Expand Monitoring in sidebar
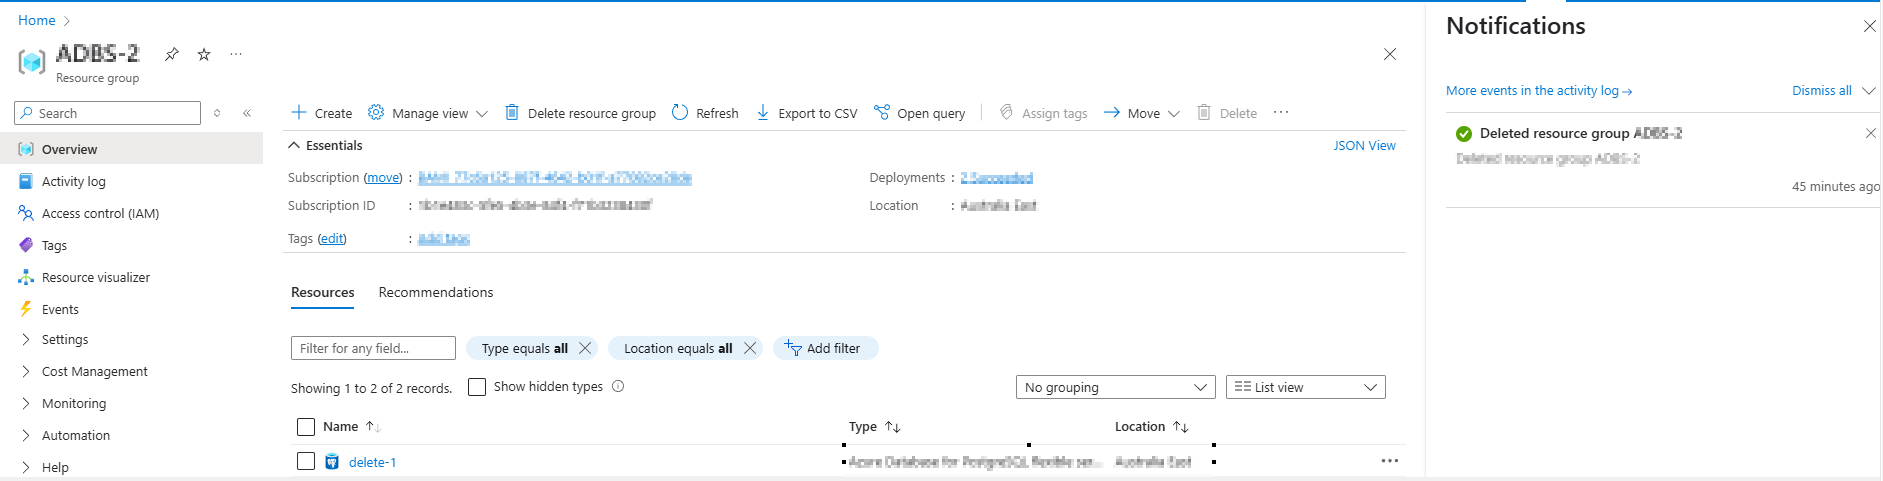Viewport: 1883px width, 481px height. [x=26, y=404]
